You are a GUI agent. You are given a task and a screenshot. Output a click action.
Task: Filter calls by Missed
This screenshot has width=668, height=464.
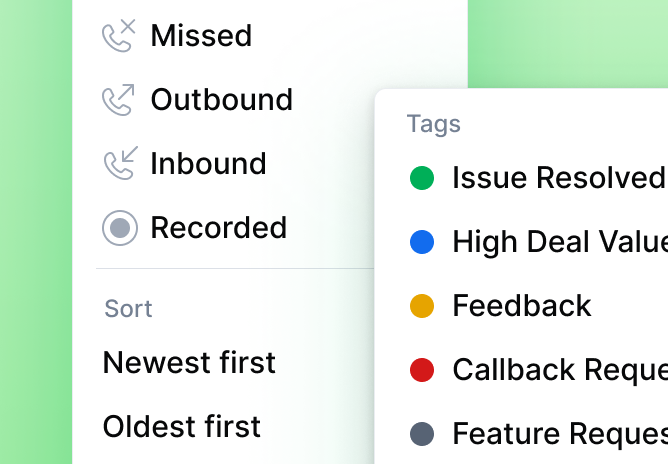click(x=201, y=36)
